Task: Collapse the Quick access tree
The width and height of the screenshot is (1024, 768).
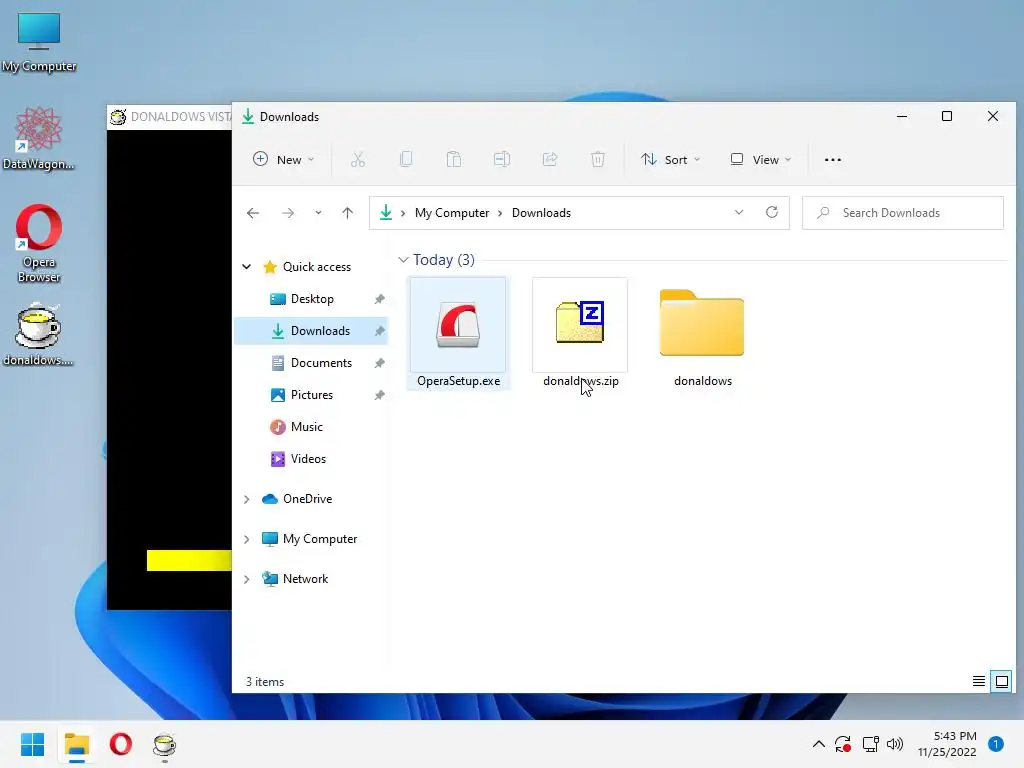Action: [x=247, y=266]
